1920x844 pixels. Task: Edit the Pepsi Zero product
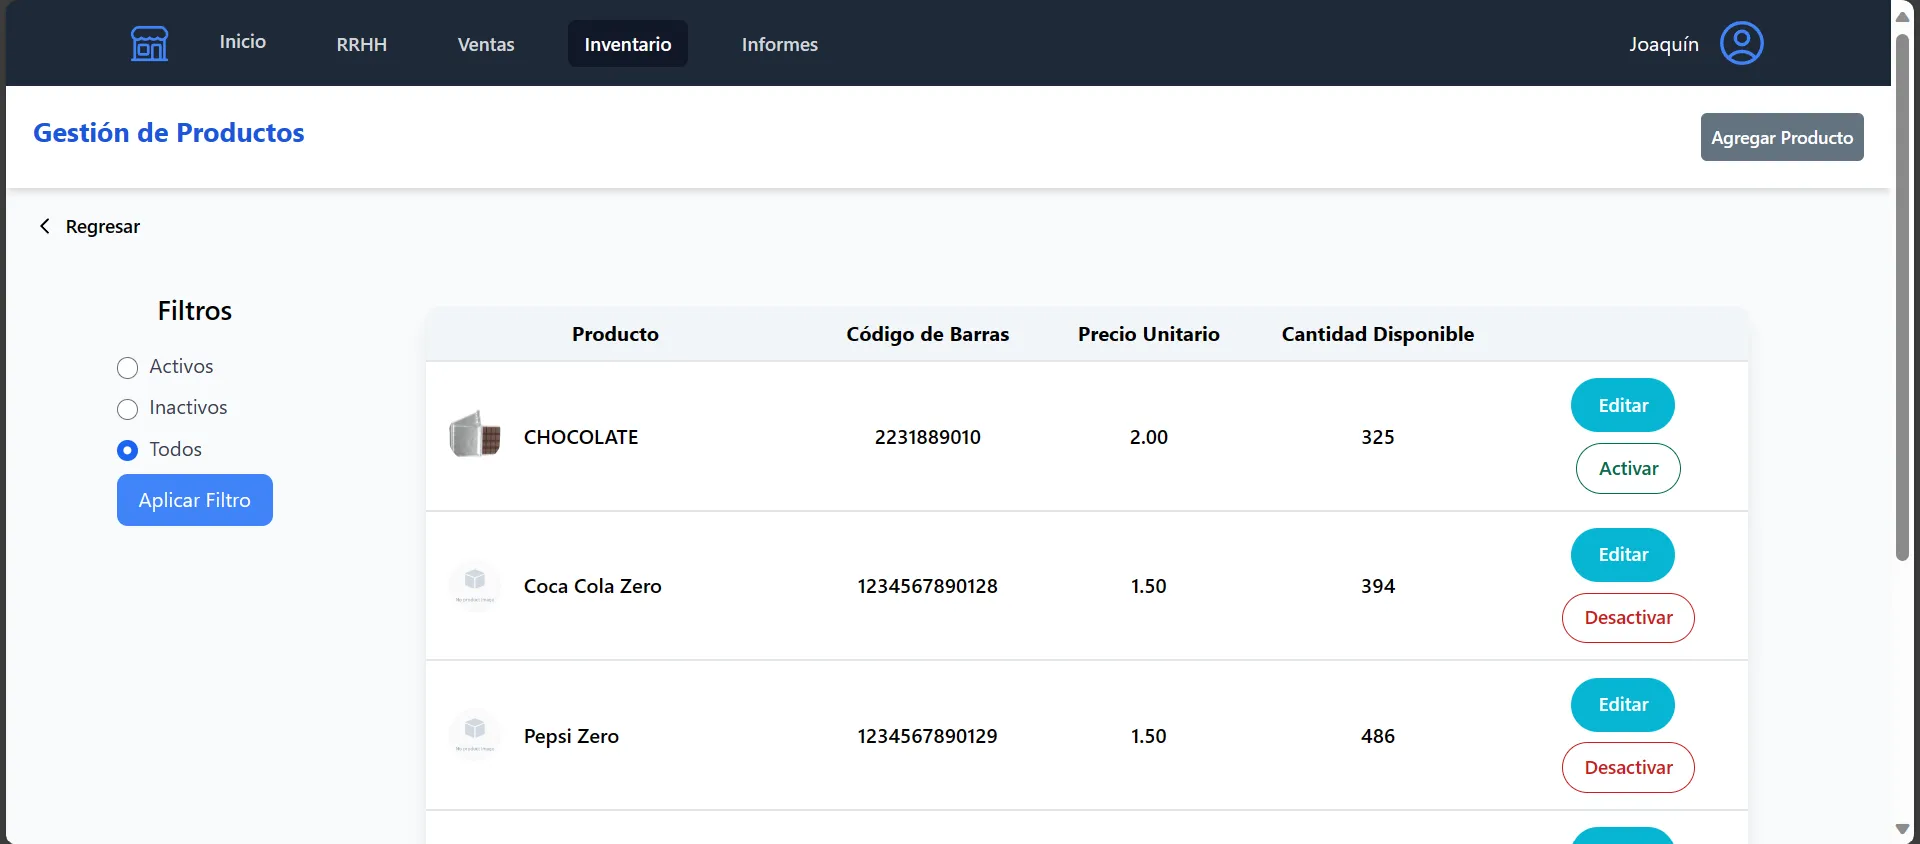1623,705
